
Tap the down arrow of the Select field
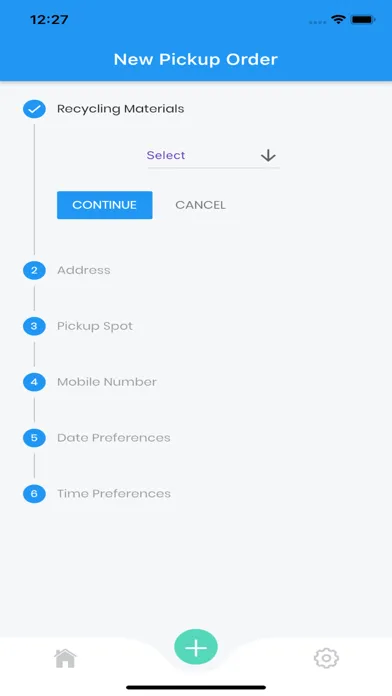[x=268, y=155]
